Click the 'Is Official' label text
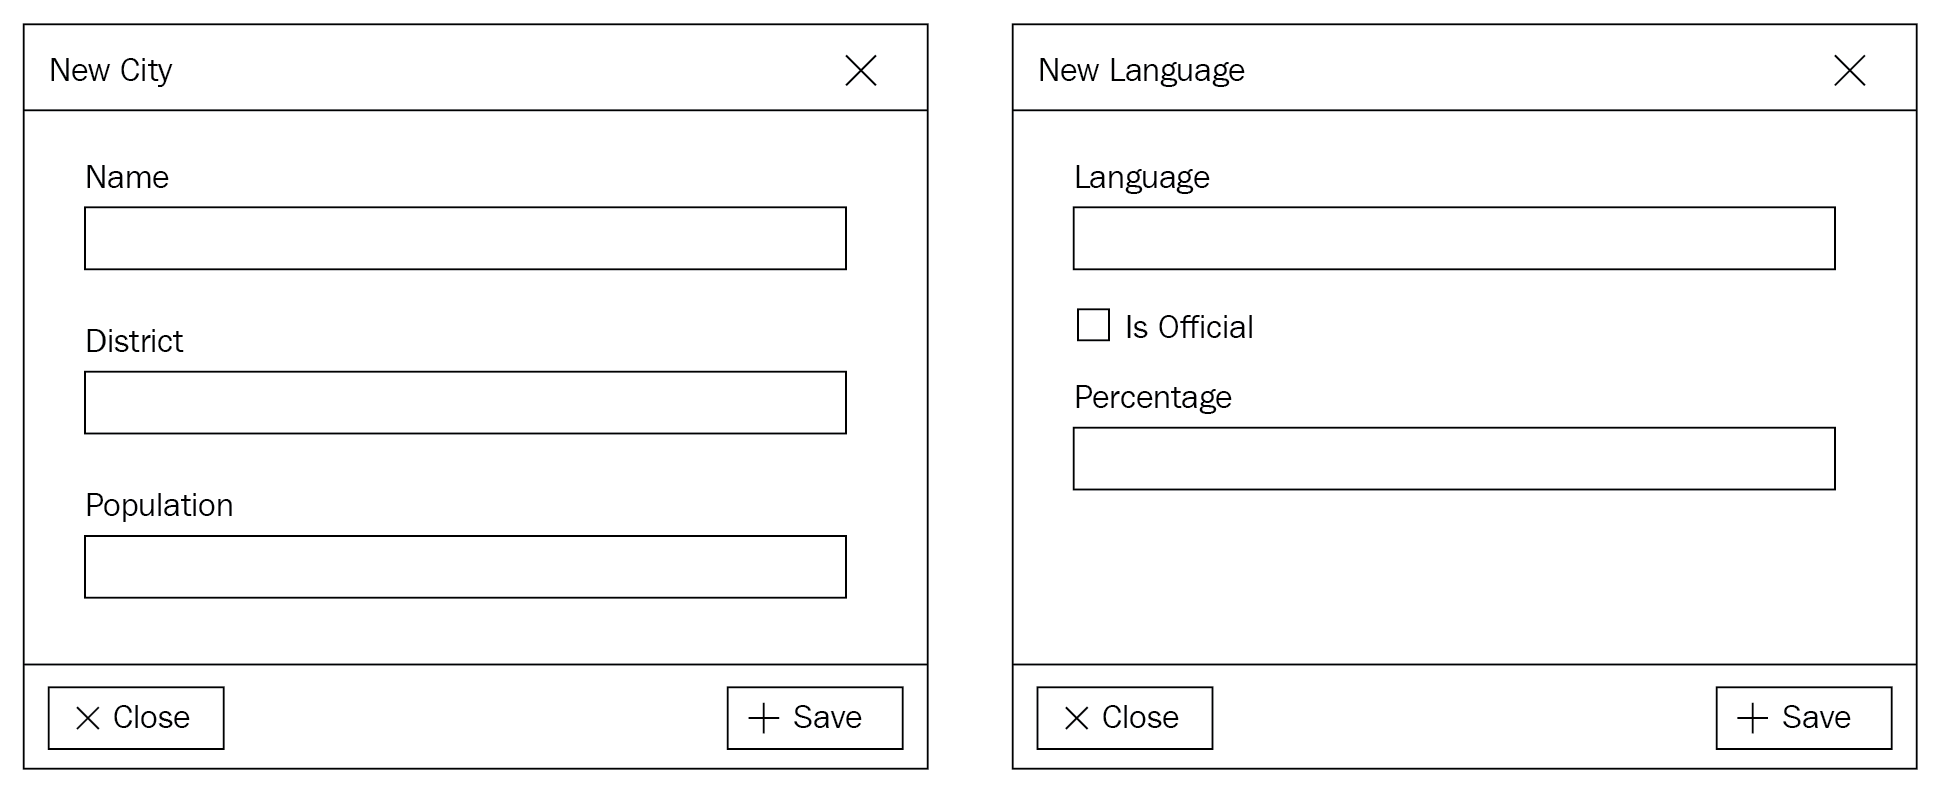Viewport: 1941px width, 793px height. (1189, 327)
